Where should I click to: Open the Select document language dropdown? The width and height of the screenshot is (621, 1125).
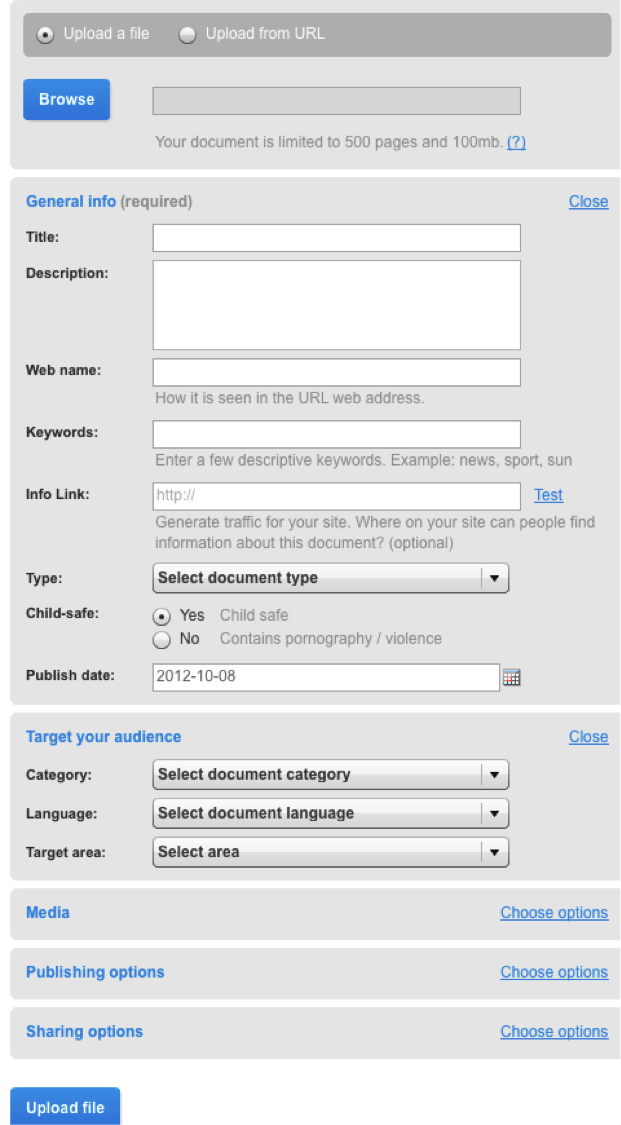click(331, 814)
